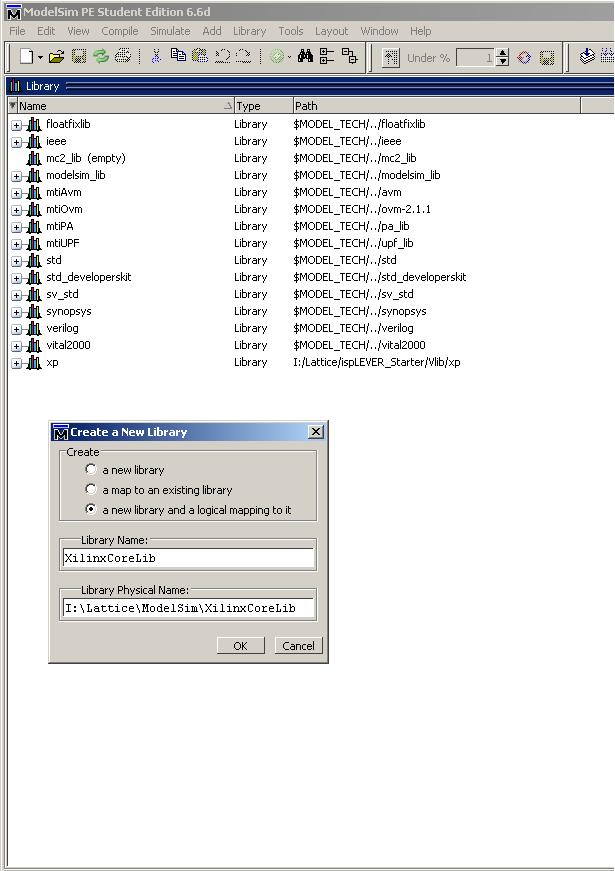This screenshot has width=615, height=871.
Task: Click the Compile download-style icon at toolbar right
Action: click(587, 56)
